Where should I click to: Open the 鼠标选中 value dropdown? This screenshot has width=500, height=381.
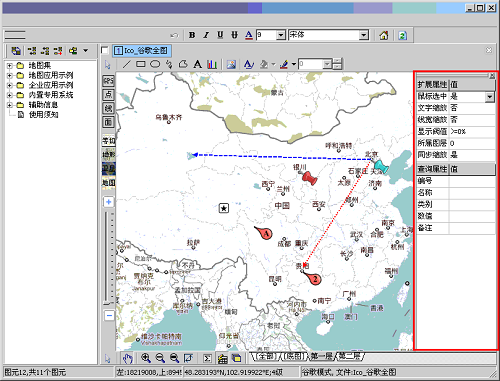[x=490, y=97]
